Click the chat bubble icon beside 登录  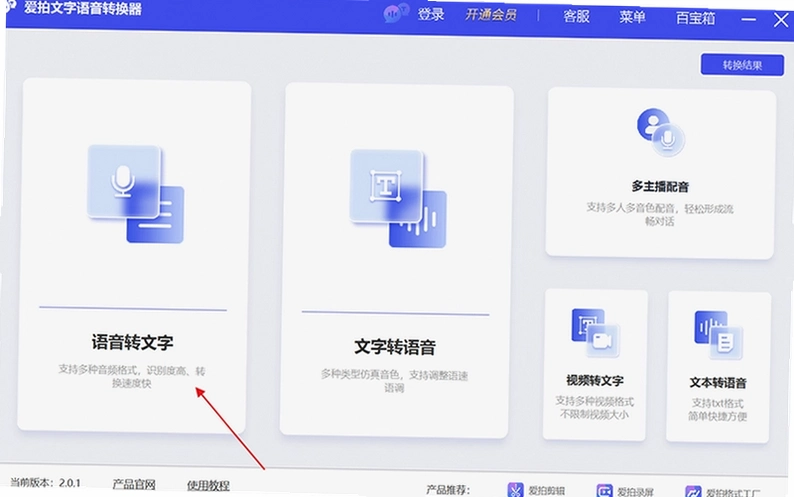(396, 13)
